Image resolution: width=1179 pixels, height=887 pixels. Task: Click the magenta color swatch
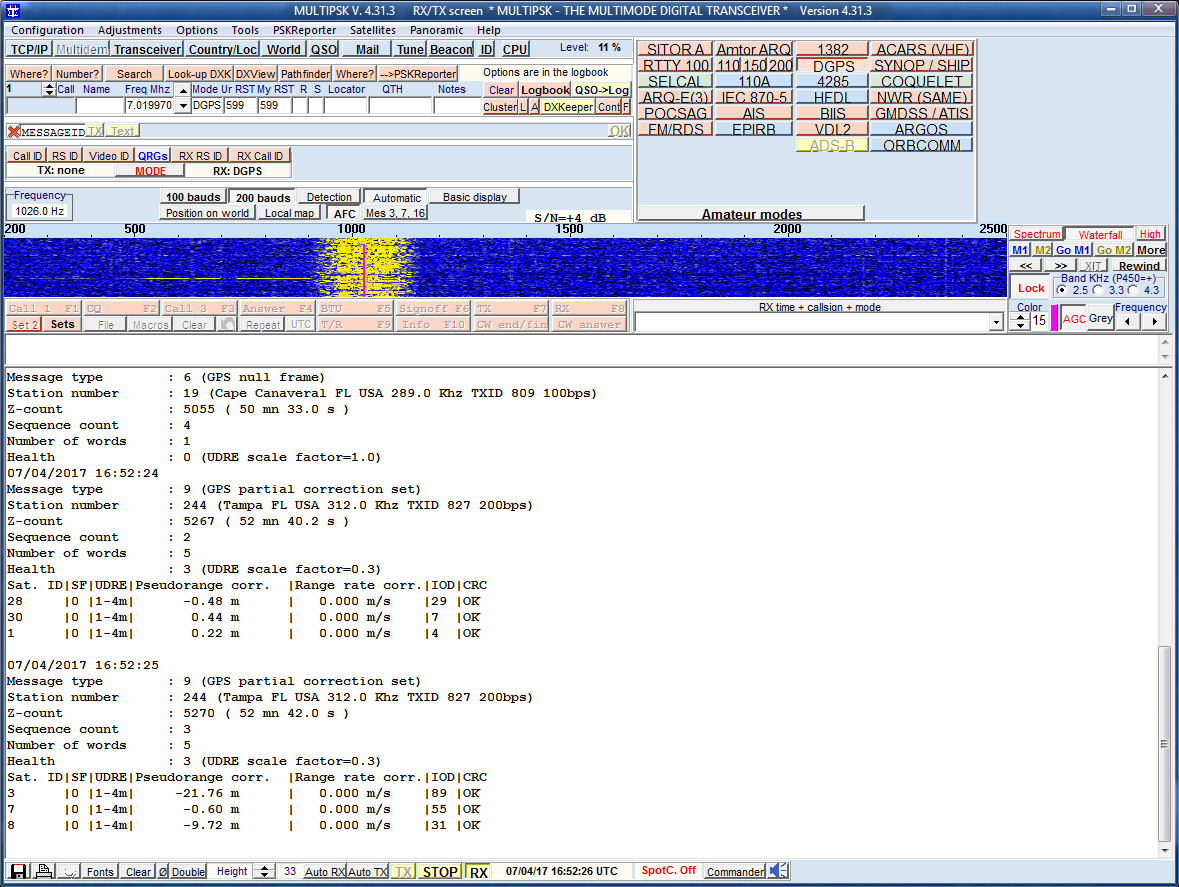tap(1054, 319)
